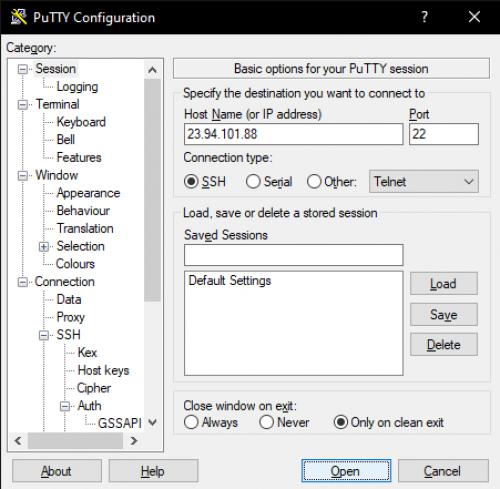Screen dimensions: 500x489
Task: Collapse the Session tree node
Action: (x=23, y=69)
